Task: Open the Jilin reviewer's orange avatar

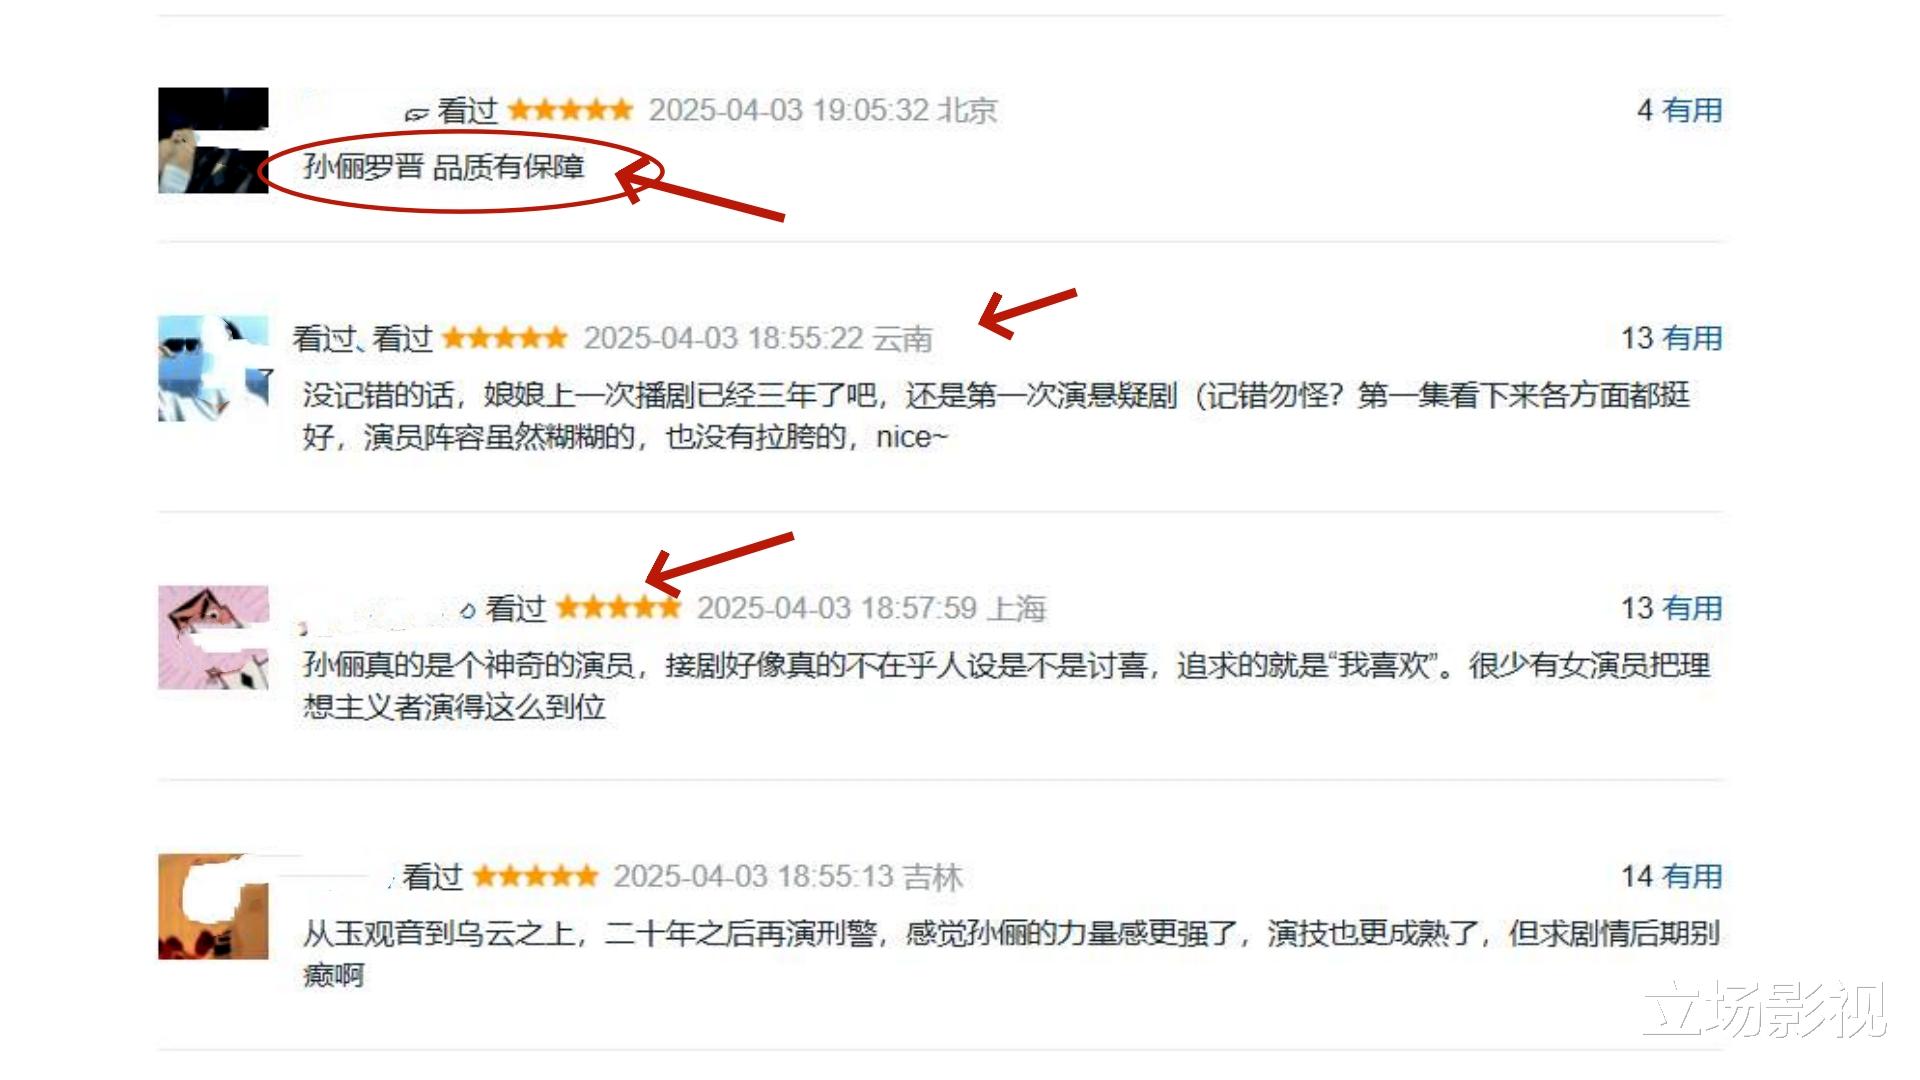Action: [x=213, y=906]
